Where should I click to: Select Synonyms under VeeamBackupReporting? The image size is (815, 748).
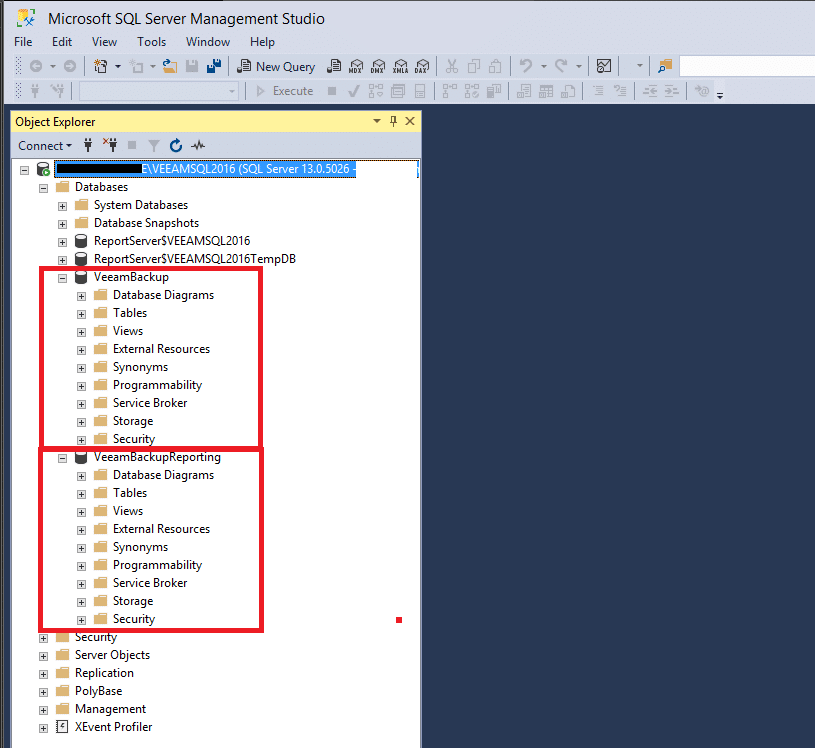(x=140, y=547)
